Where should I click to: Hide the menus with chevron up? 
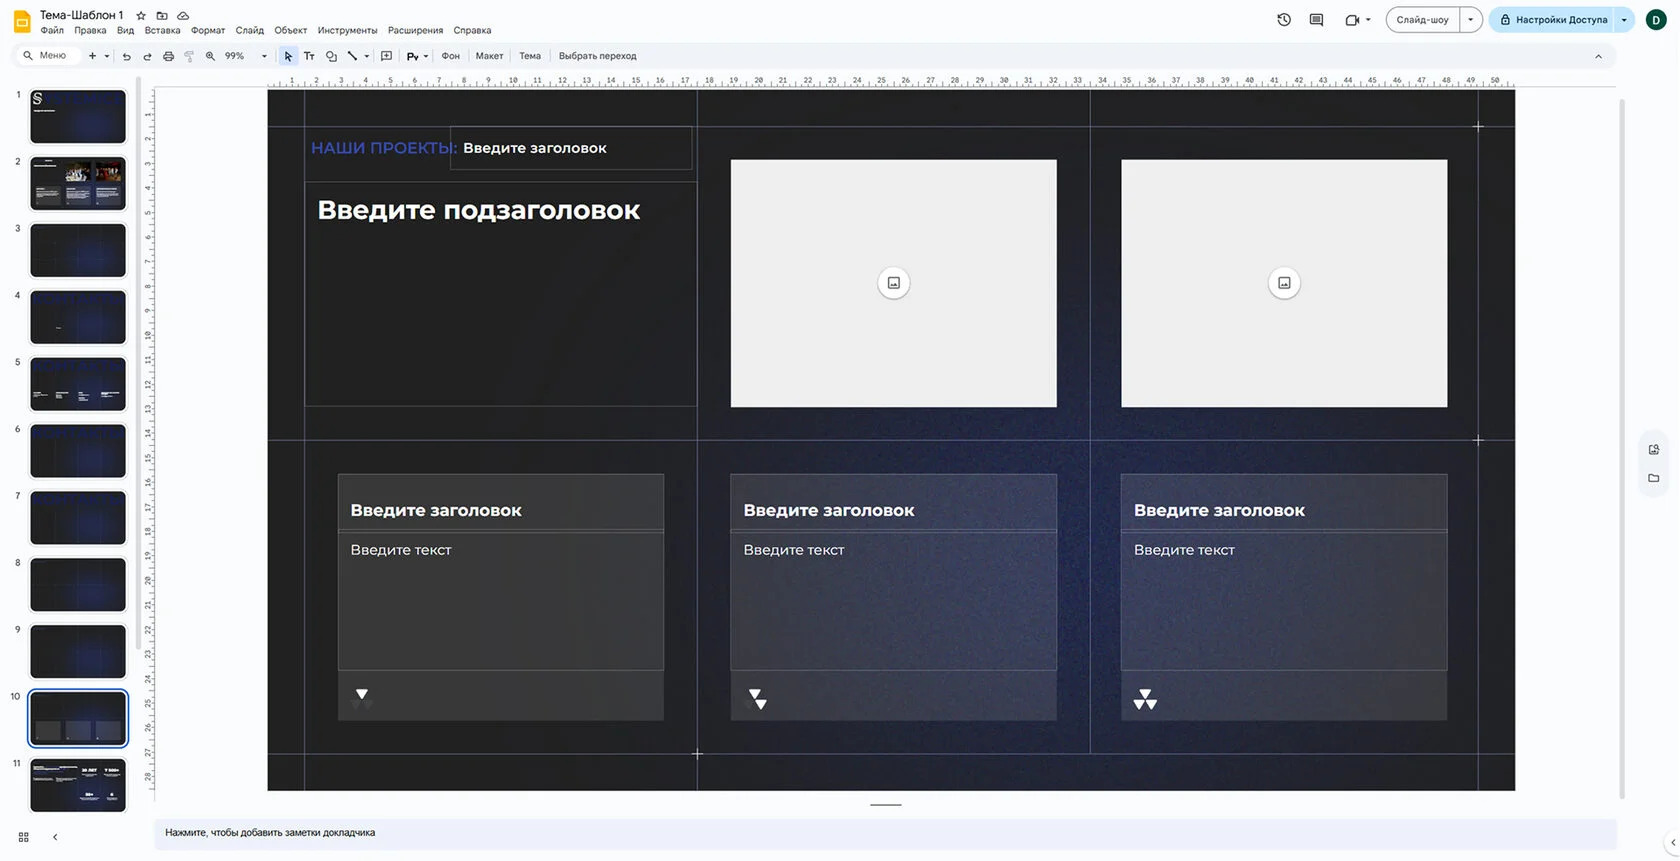(x=1598, y=56)
